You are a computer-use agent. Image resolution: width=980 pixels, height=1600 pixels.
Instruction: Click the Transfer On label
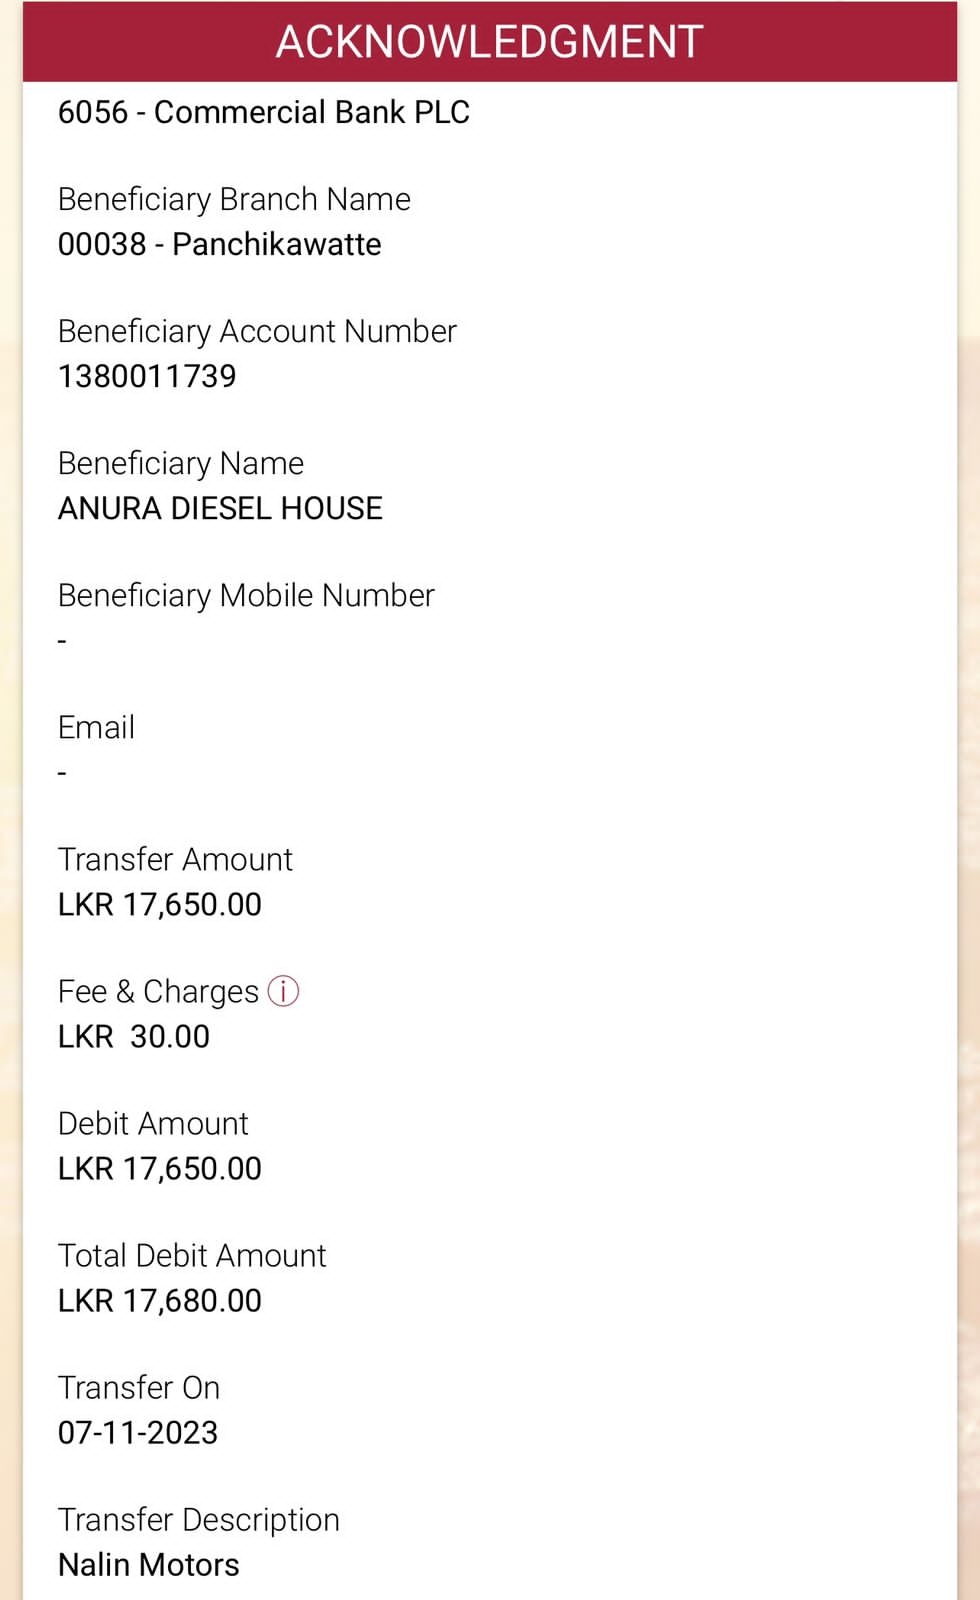click(139, 1387)
